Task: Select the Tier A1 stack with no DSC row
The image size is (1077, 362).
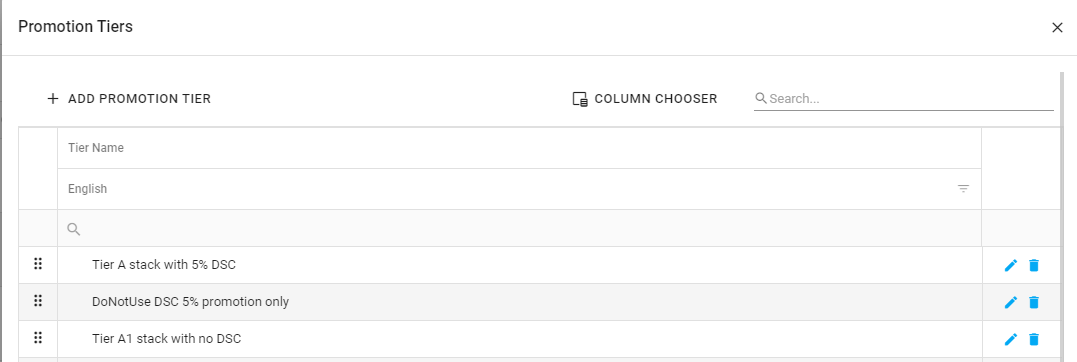Action: (519, 339)
